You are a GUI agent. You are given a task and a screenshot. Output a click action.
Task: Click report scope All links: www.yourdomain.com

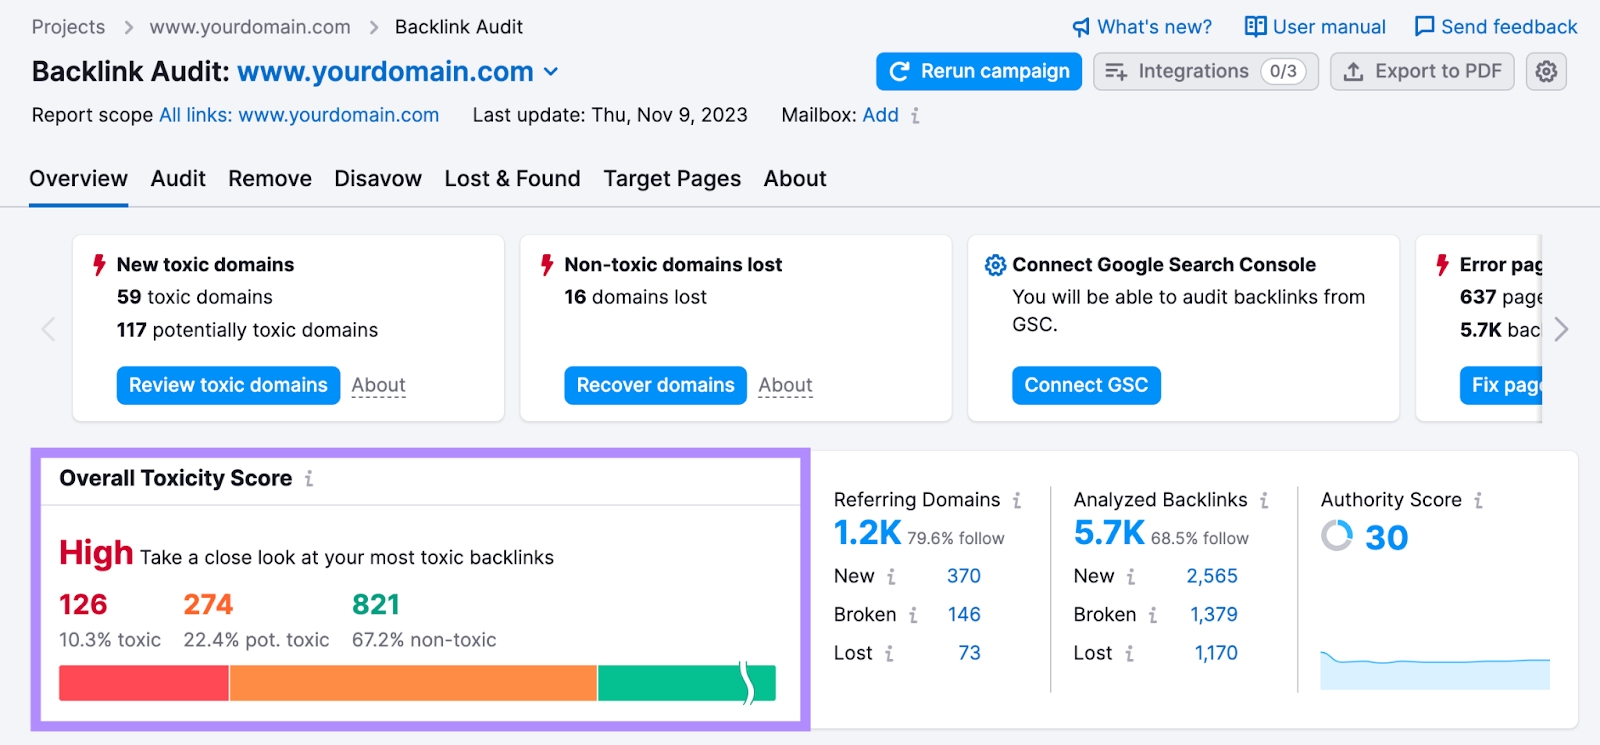pyautogui.click(x=299, y=115)
